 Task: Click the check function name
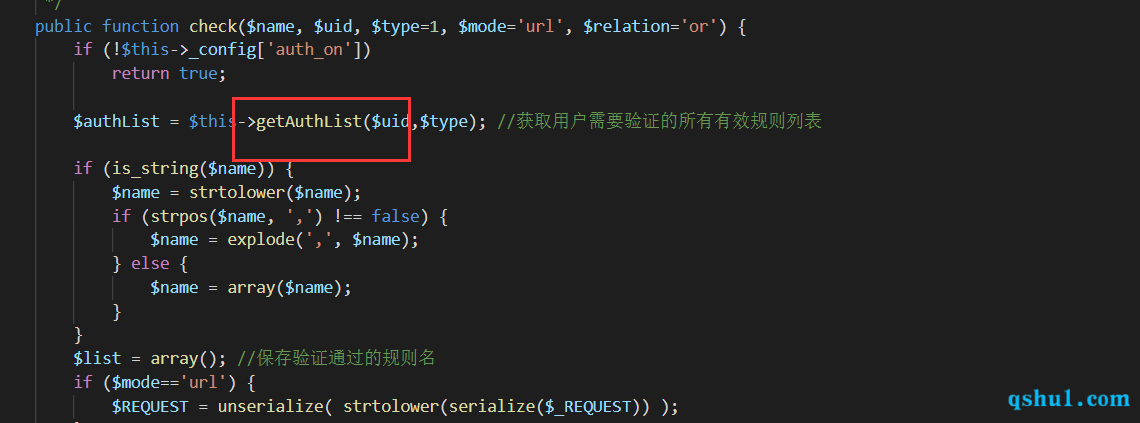[212, 27]
